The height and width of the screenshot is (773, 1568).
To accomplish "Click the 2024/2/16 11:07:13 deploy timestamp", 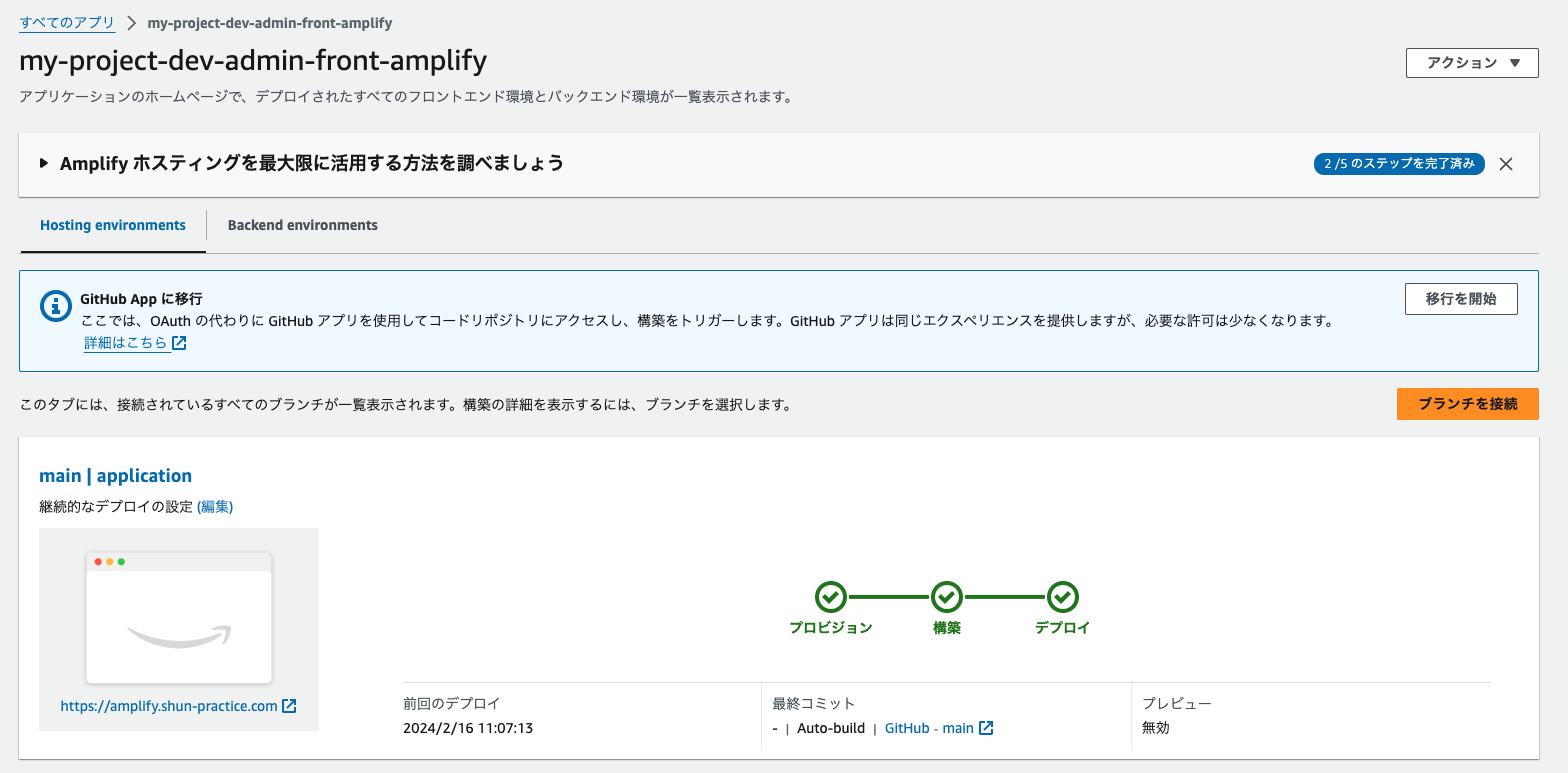I will [468, 728].
